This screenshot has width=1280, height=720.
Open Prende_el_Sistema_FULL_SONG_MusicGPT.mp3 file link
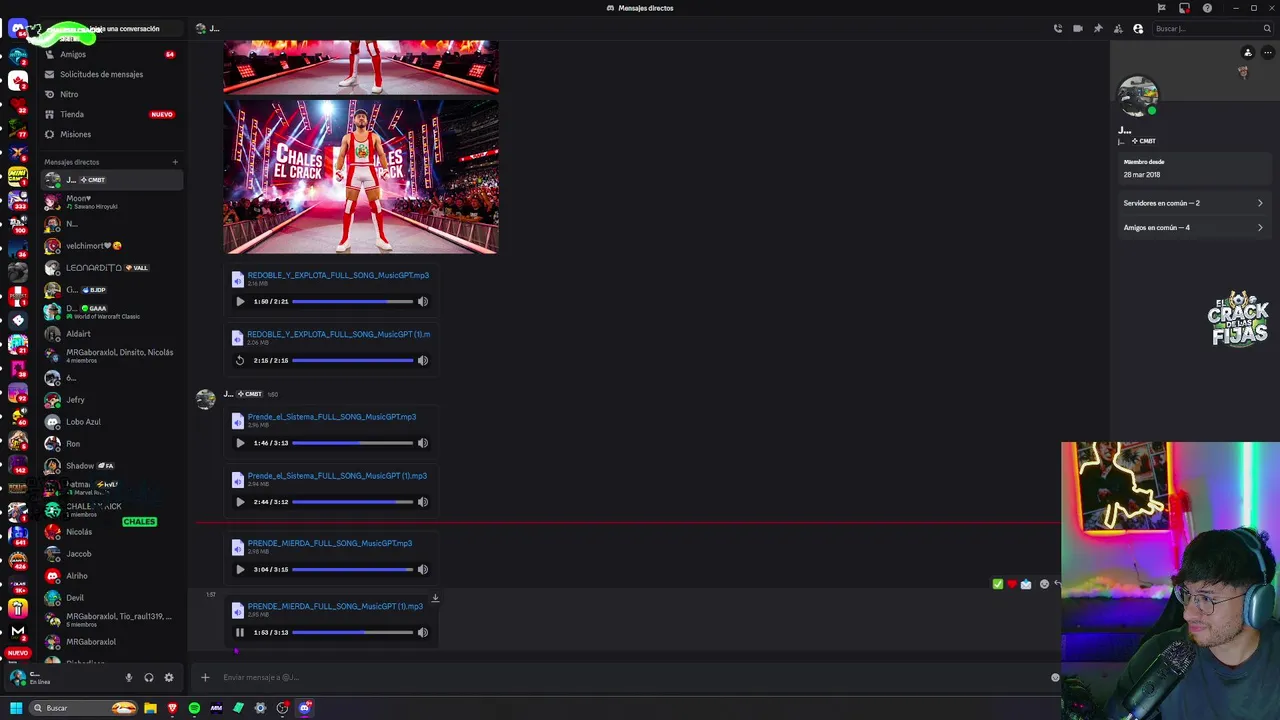332,417
